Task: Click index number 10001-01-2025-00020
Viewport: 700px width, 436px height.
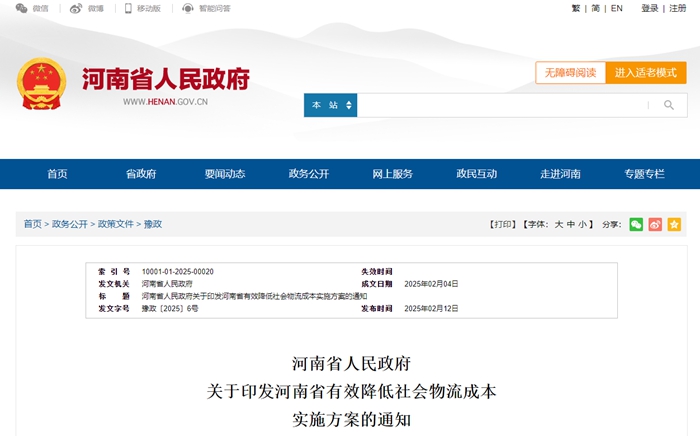Action: click(x=178, y=271)
